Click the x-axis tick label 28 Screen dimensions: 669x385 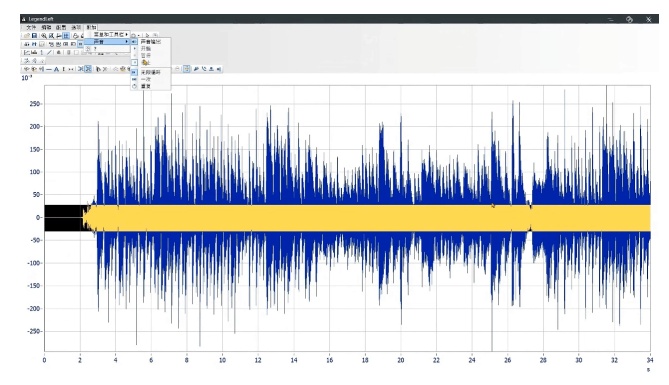pyautogui.click(x=543, y=360)
